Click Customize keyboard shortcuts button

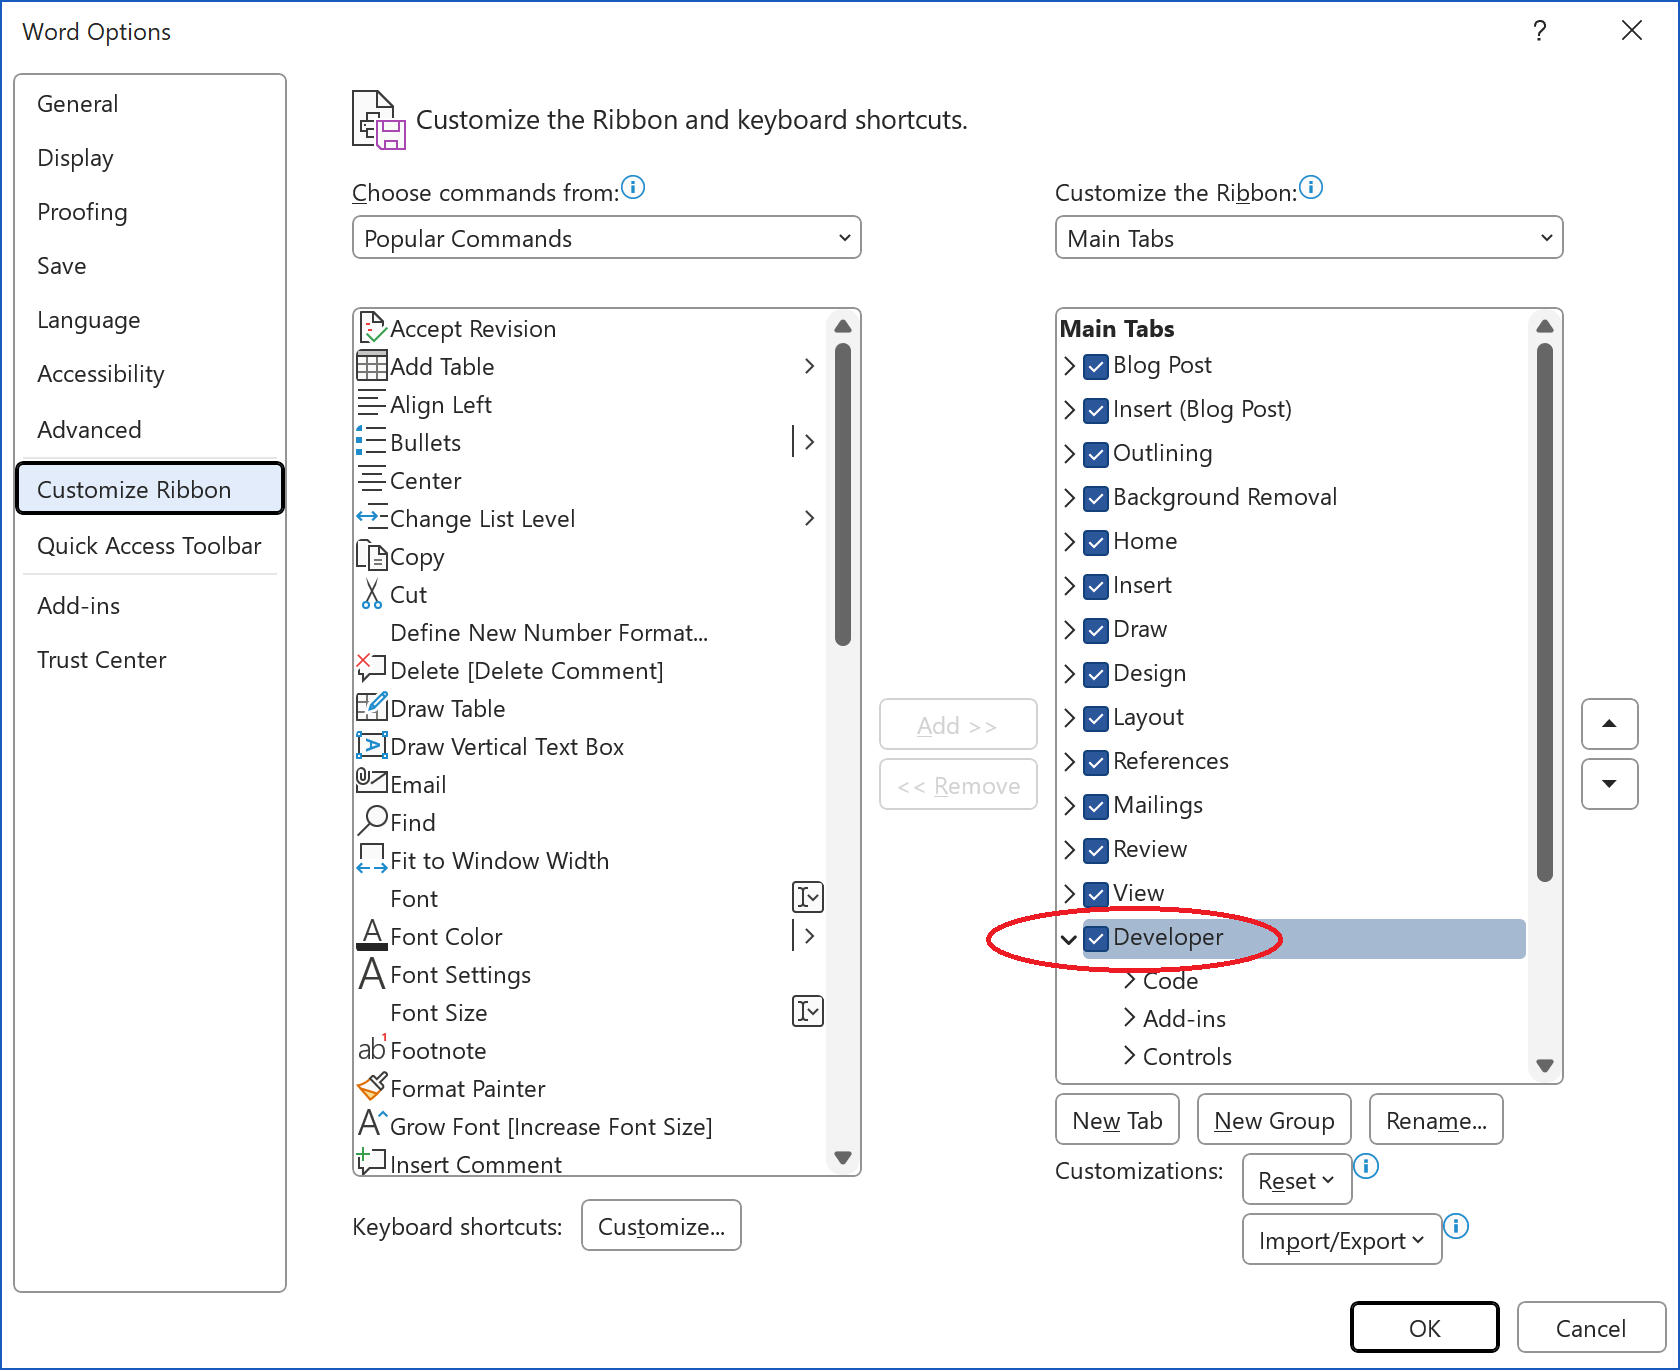point(661,1226)
